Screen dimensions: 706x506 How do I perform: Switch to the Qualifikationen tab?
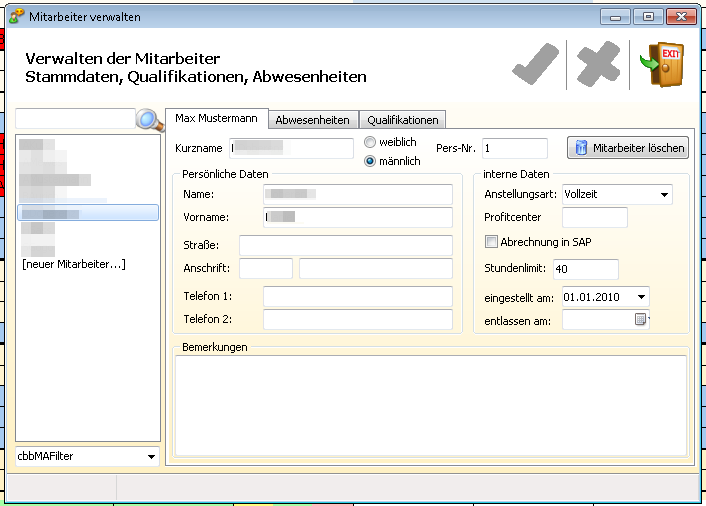click(403, 120)
